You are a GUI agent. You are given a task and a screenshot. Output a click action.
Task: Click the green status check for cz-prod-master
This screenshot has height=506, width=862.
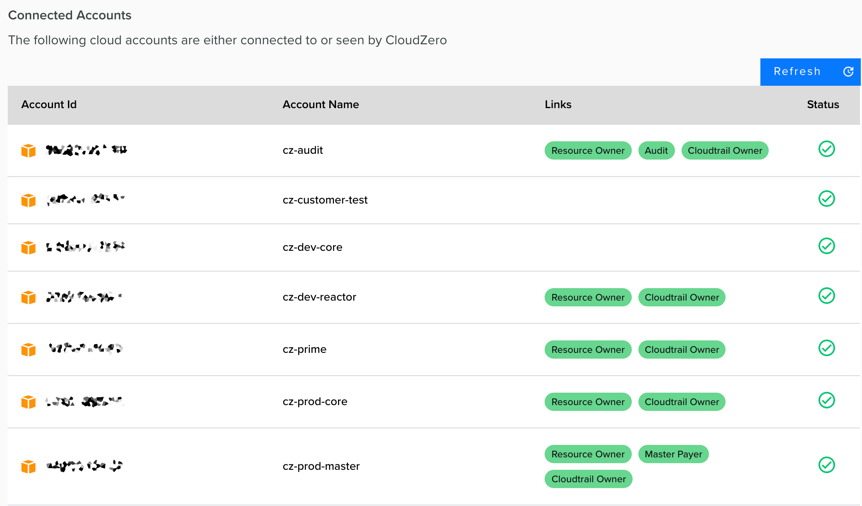point(826,465)
